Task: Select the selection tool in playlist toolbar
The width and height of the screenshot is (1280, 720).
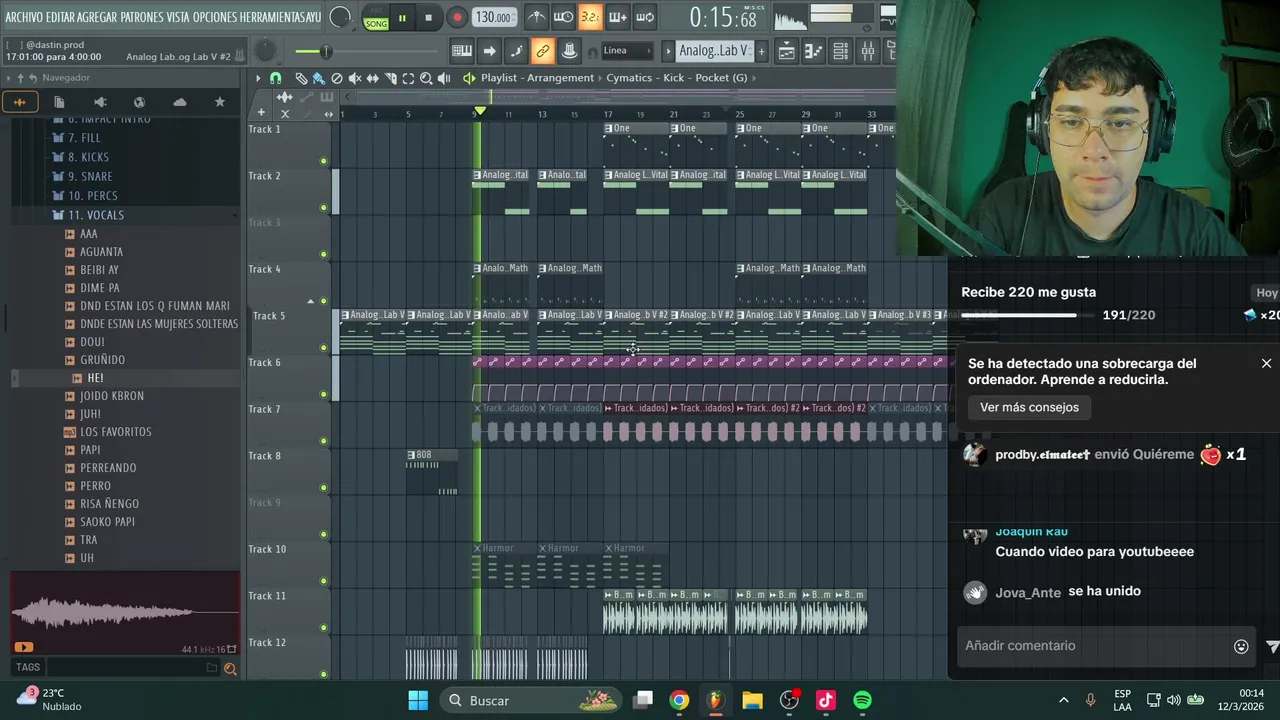Action: pyautogui.click(x=408, y=78)
